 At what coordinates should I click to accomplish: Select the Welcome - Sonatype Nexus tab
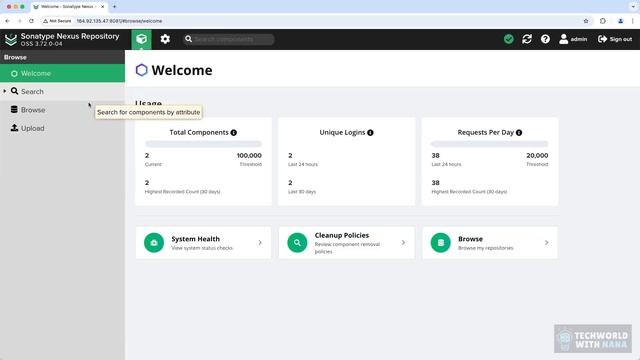click(x=69, y=7)
